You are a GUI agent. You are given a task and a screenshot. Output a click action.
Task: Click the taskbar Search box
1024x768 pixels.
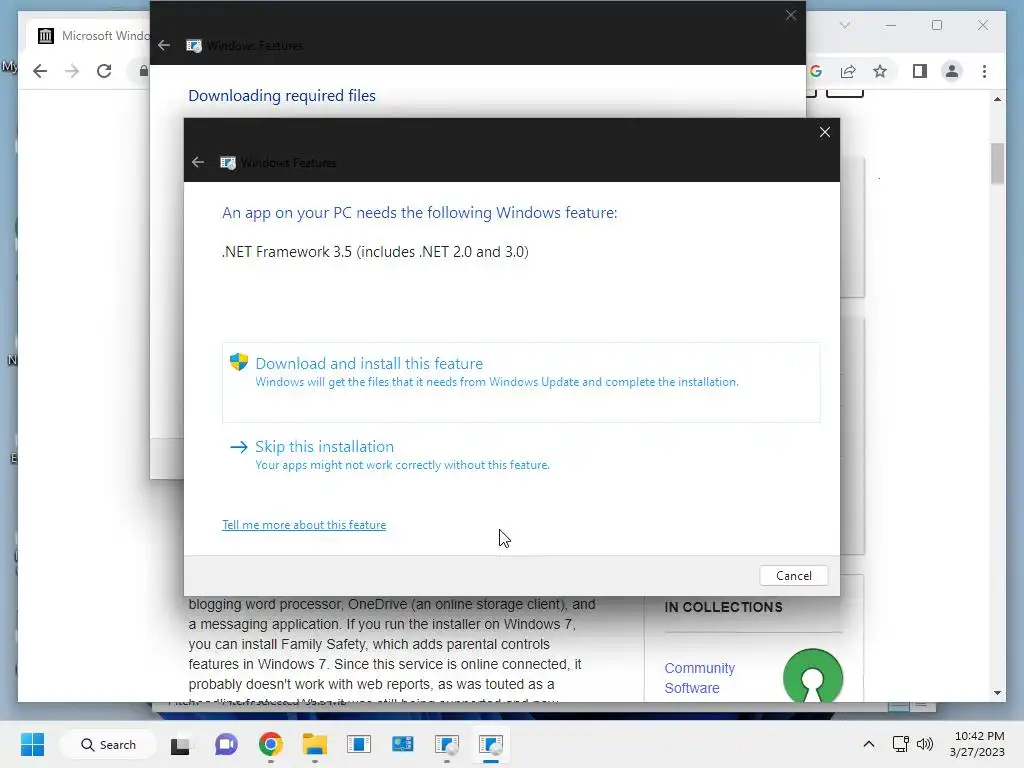tap(108, 744)
